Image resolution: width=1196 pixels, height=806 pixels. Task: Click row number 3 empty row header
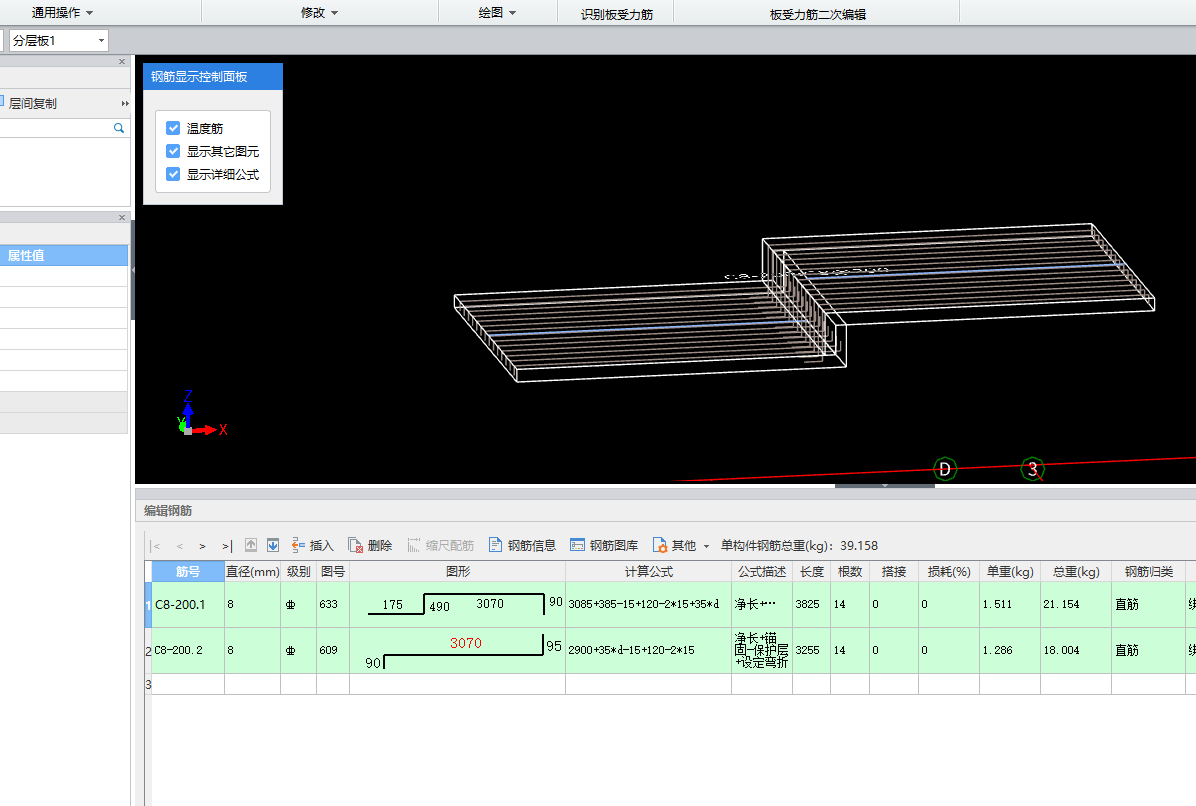pyautogui.click(x=148, y=685)
